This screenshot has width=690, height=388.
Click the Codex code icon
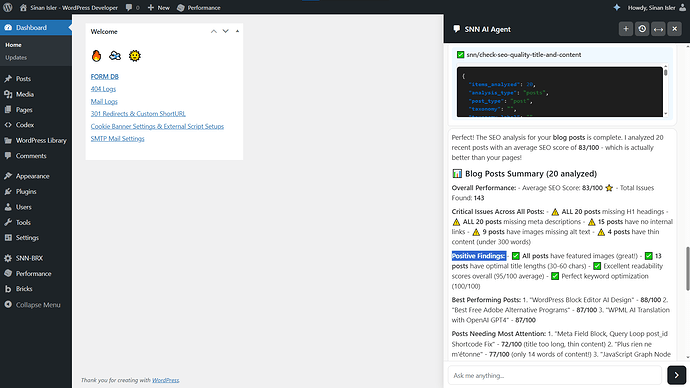tap(8, 125)
